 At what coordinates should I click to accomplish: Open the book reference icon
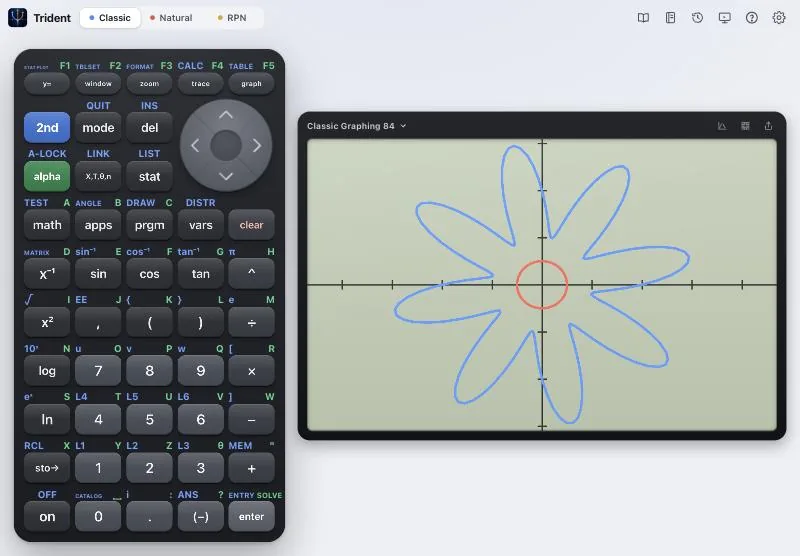(643, 18)
